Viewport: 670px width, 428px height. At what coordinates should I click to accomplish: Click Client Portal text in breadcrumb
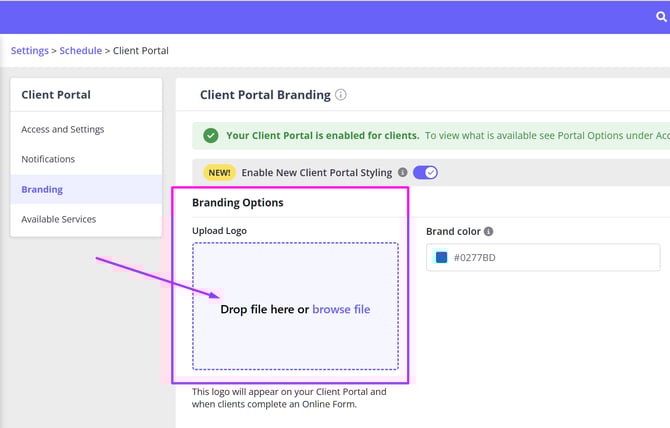(x=140, y=50)
